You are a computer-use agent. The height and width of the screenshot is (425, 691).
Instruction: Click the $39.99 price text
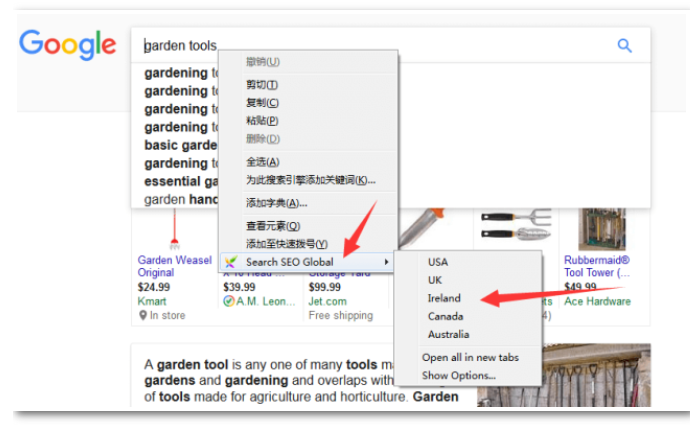click(x=239, y=287)
